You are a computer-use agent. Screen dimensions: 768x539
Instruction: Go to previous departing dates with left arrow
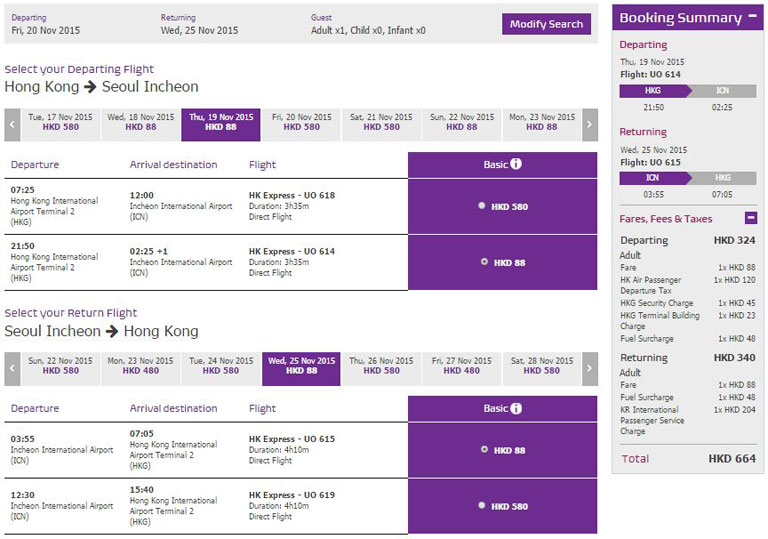click(12, 125)
